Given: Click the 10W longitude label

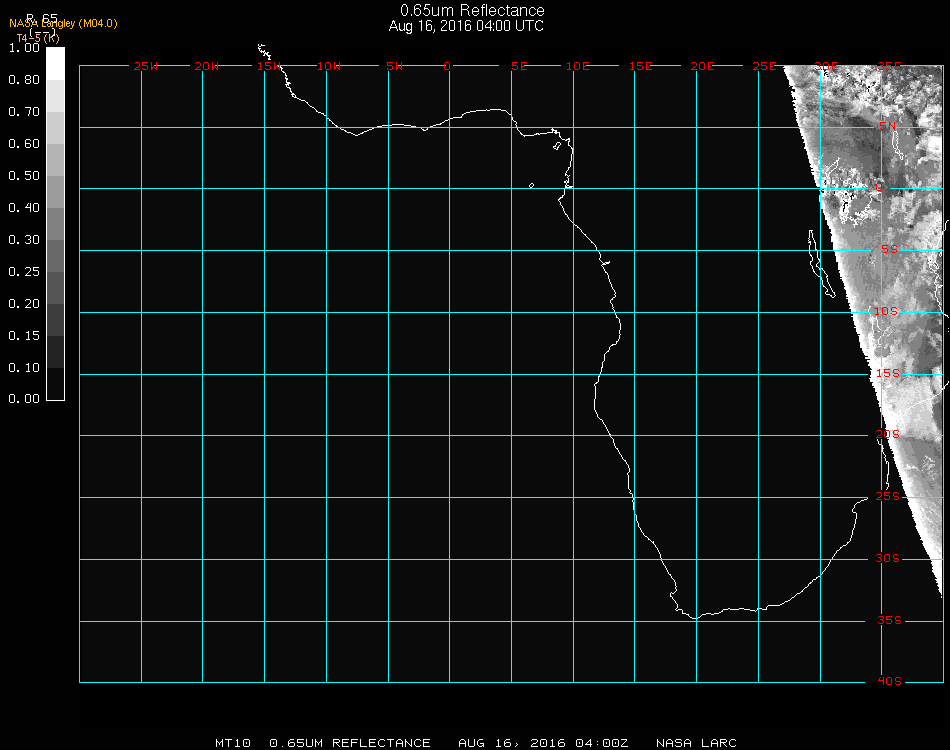Looking at the screenshot, I should (x=329, y=66).
